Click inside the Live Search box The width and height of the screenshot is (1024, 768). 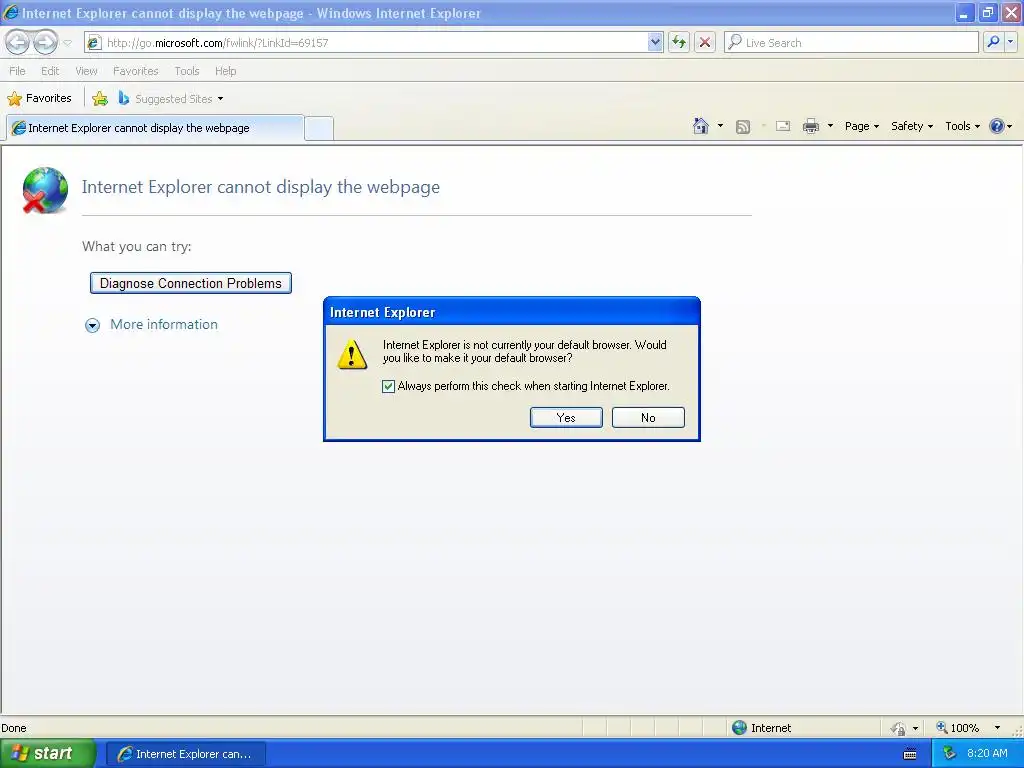pyautogui.click(x=852, y=42)
